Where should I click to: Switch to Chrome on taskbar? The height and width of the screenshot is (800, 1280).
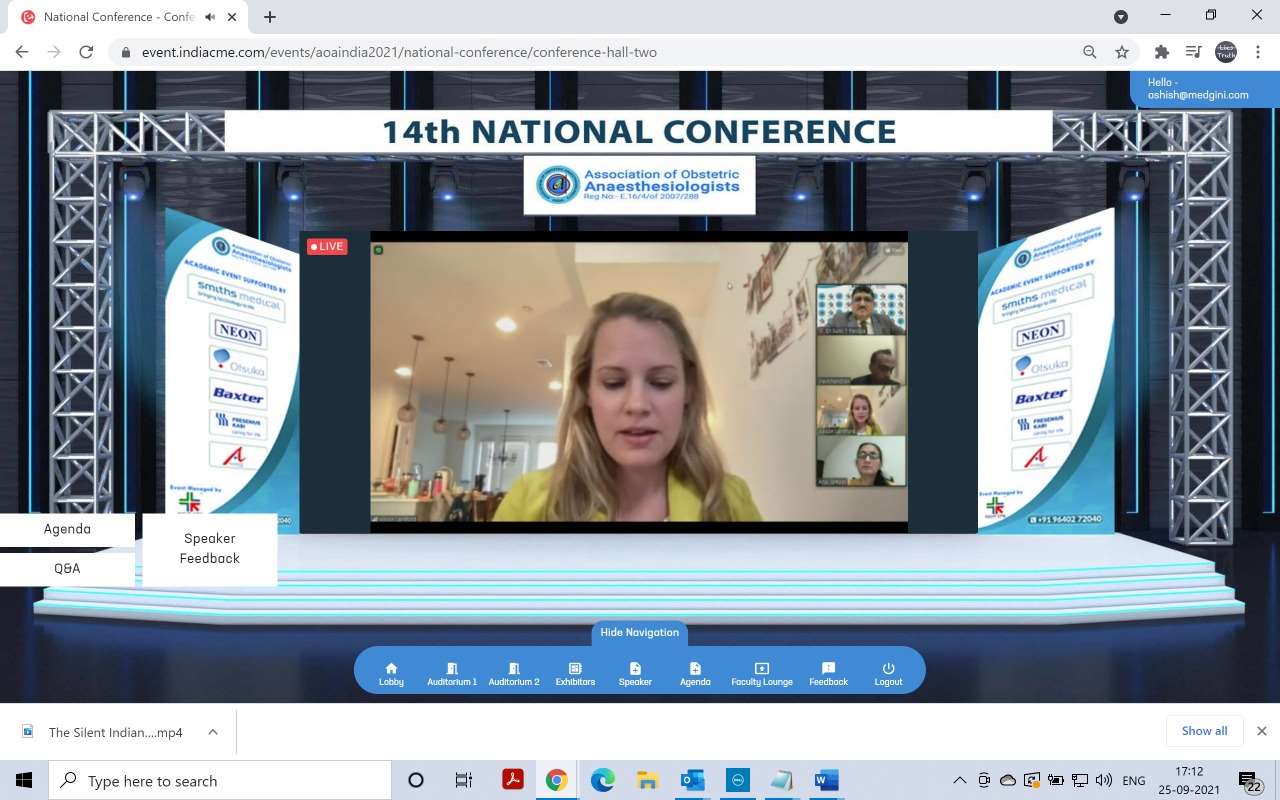point(557,780)
